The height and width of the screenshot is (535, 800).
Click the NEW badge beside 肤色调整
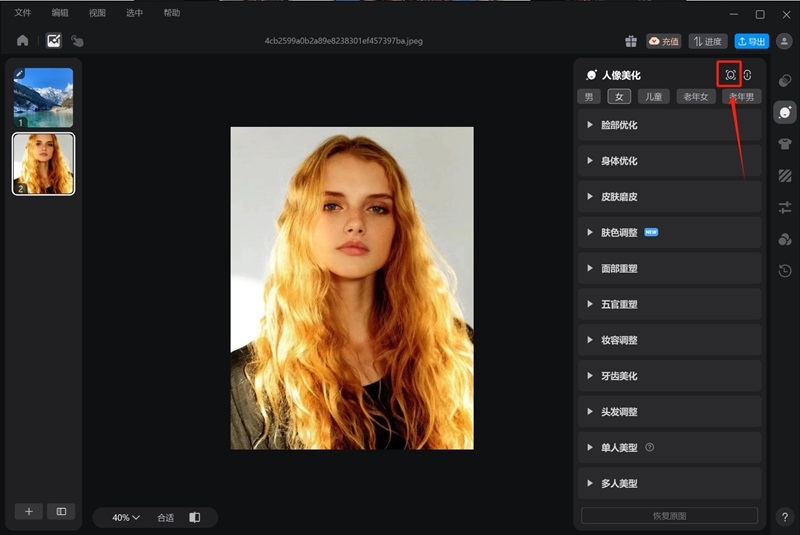click(651, 232)
